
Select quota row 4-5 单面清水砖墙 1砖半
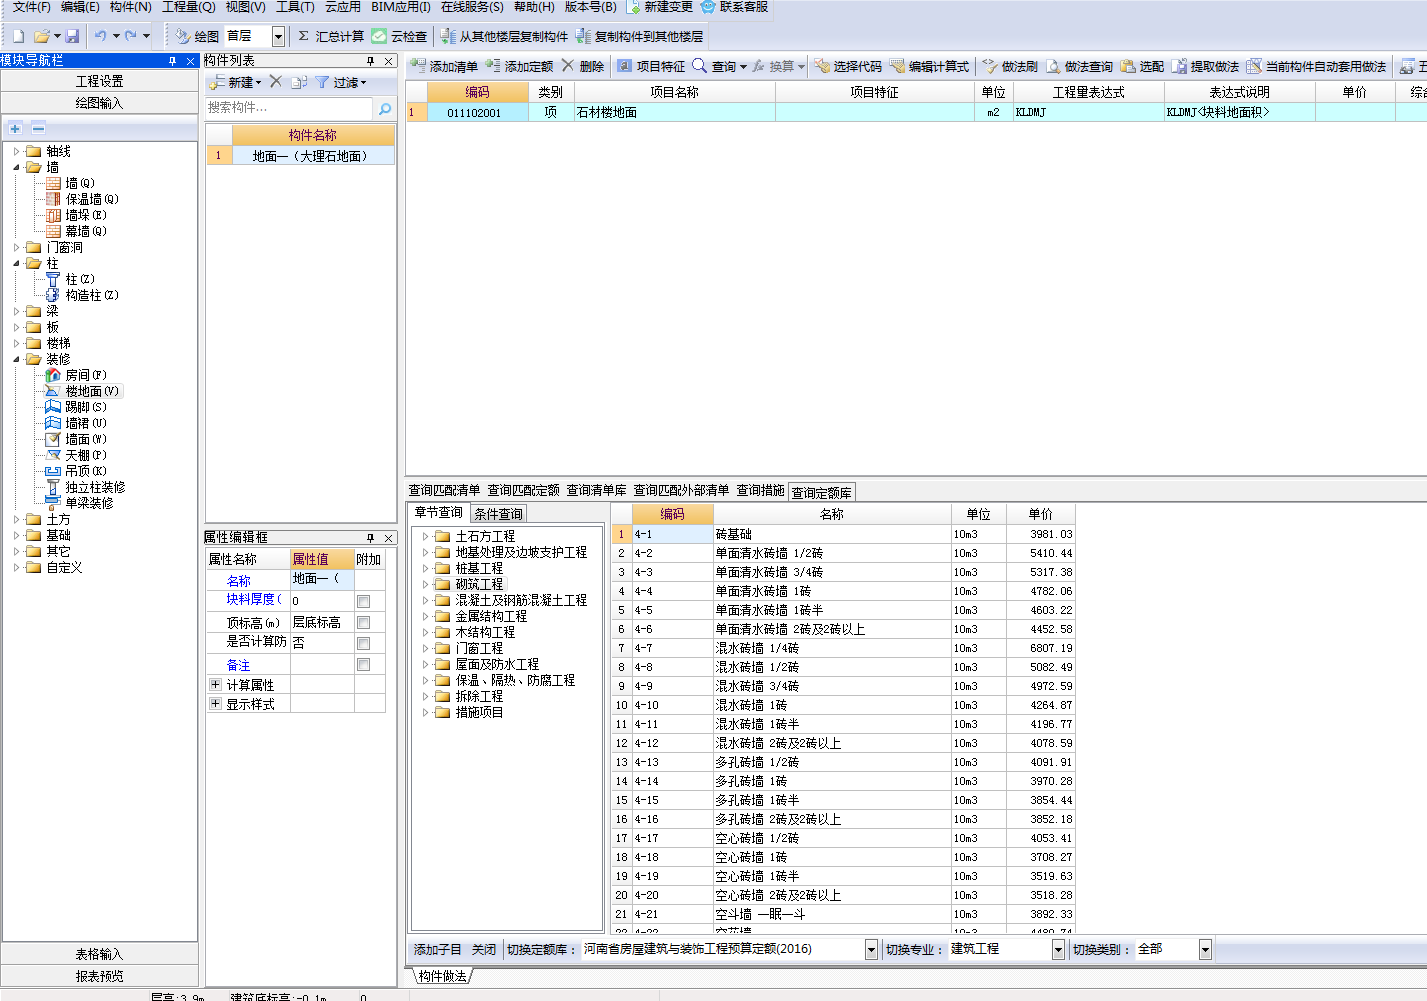[x=843, y=610]
